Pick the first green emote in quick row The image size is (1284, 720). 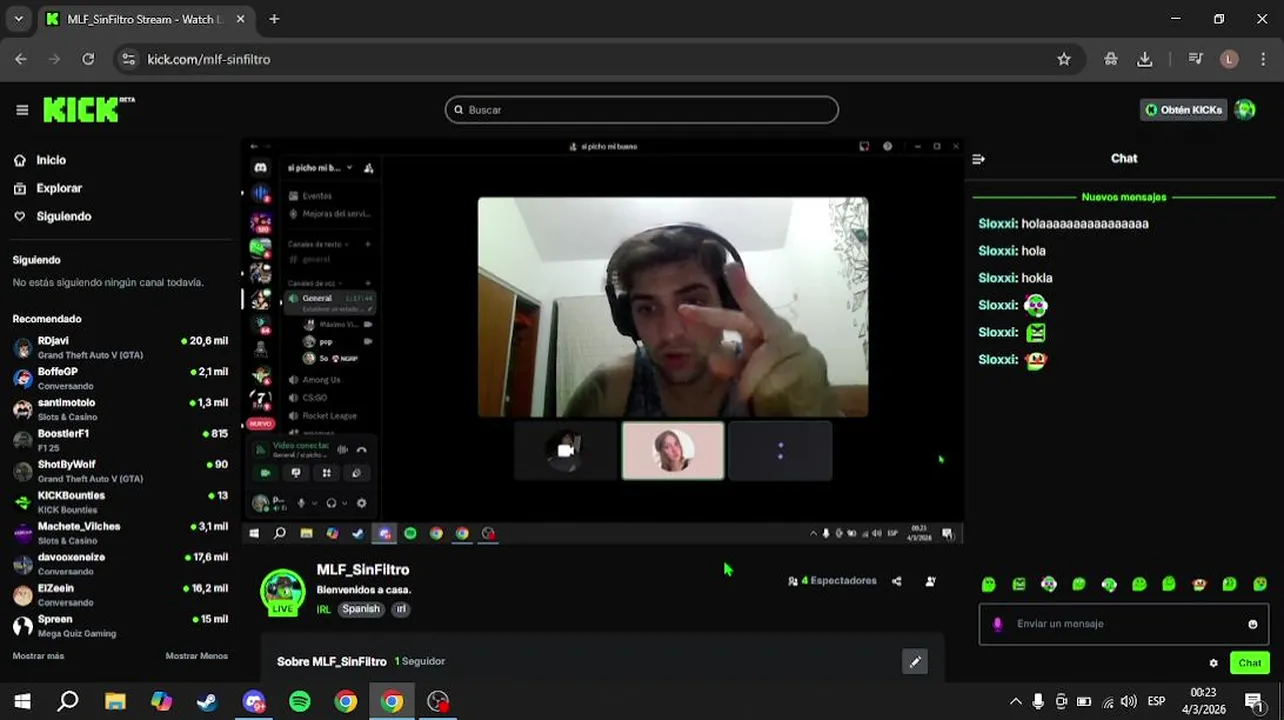989,584
